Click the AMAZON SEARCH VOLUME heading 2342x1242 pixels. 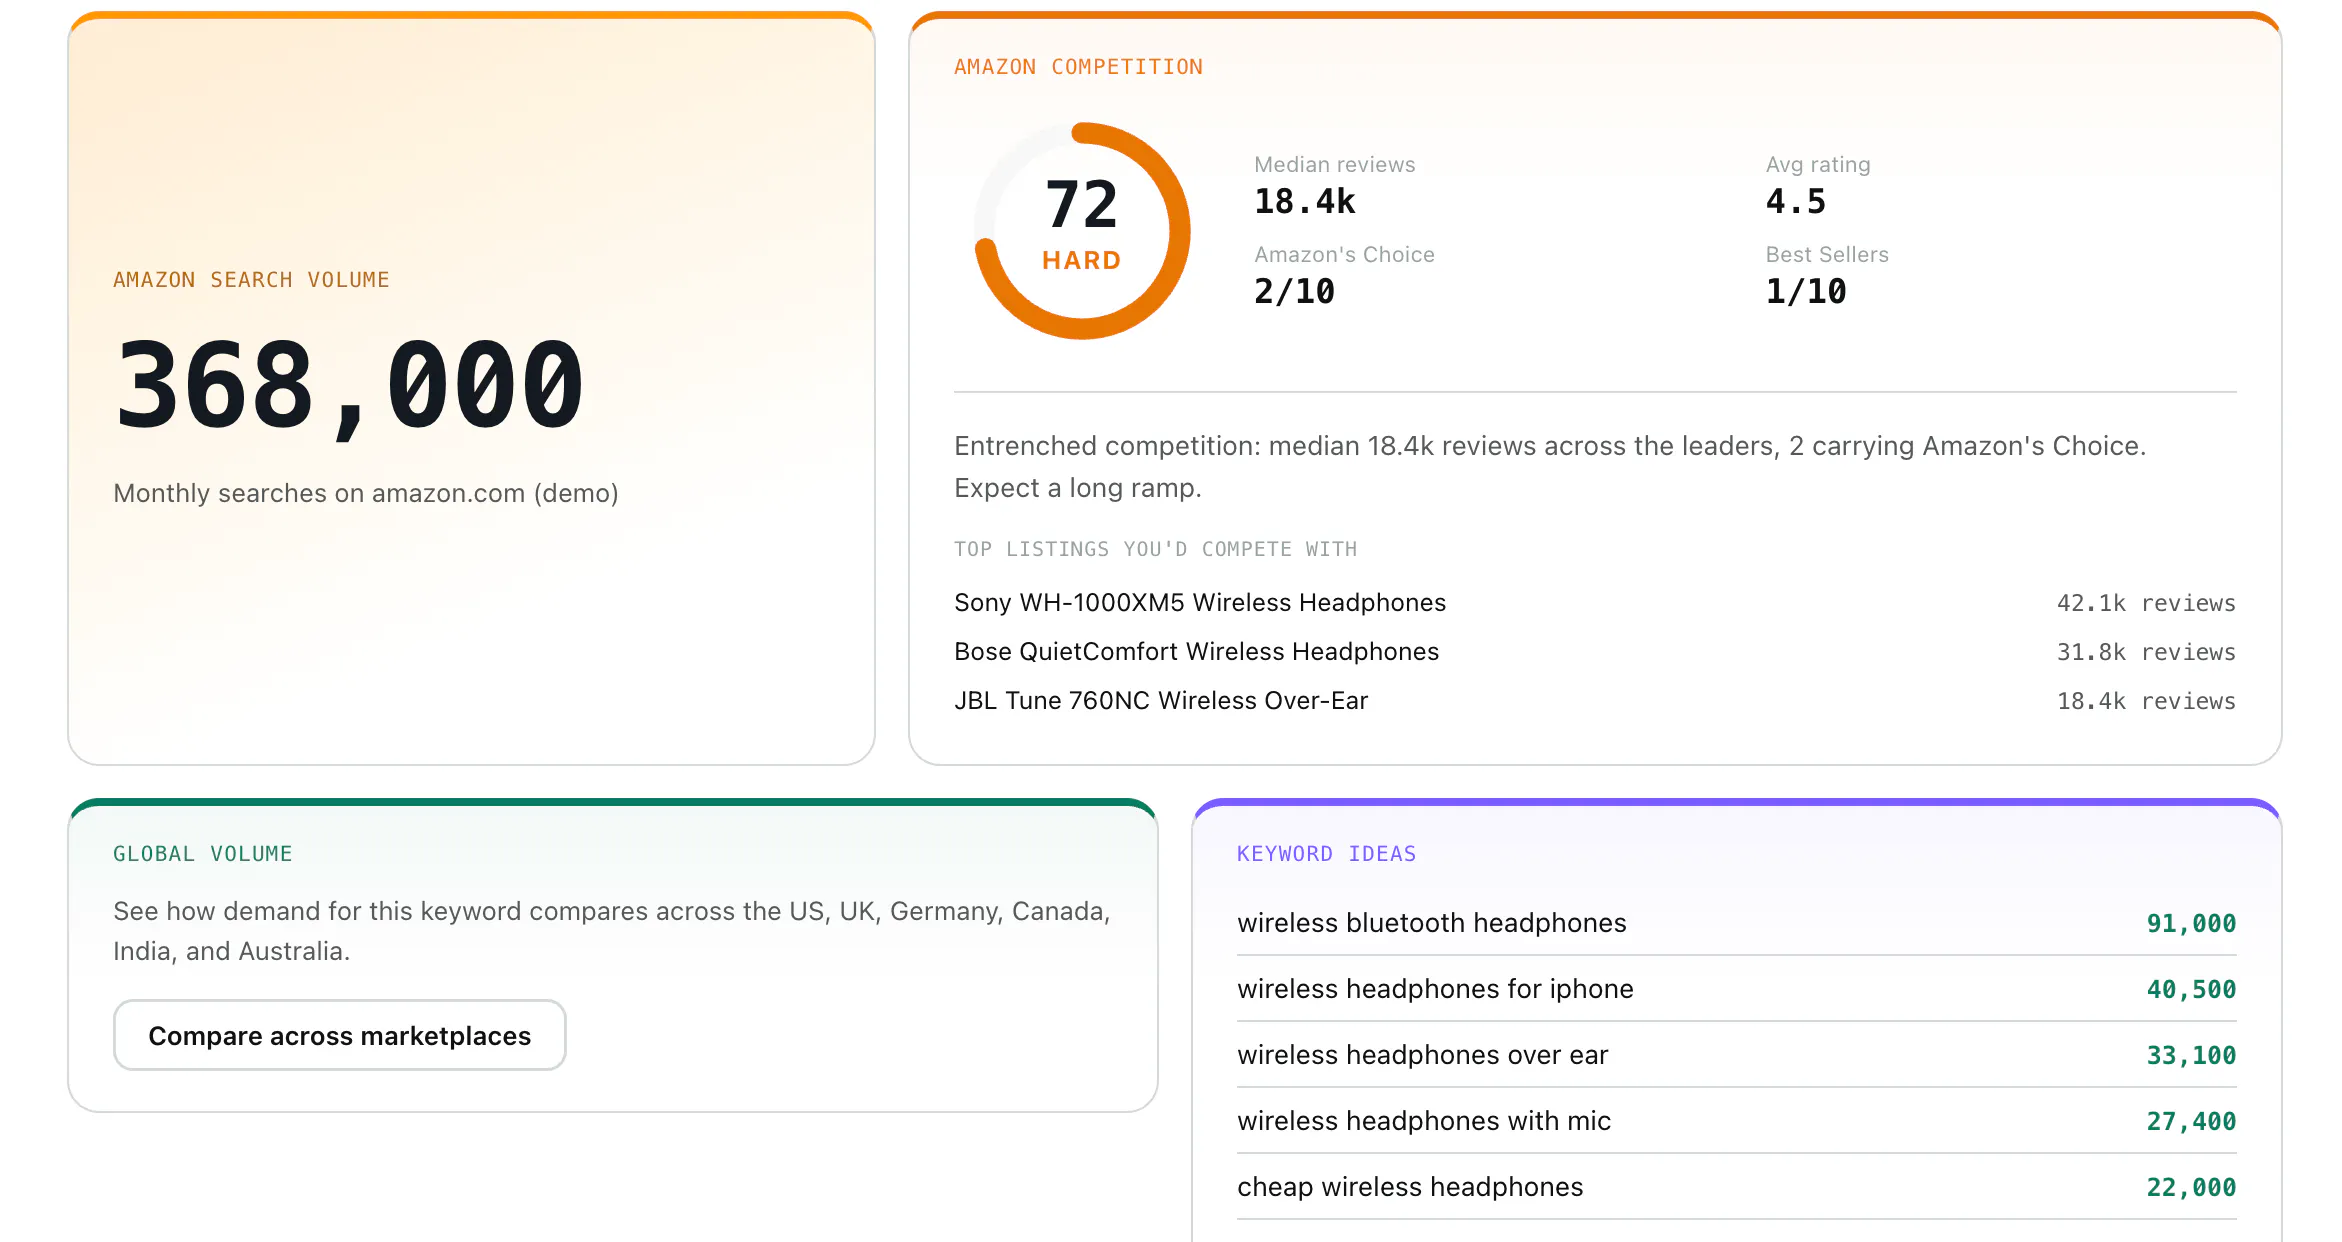251,280
